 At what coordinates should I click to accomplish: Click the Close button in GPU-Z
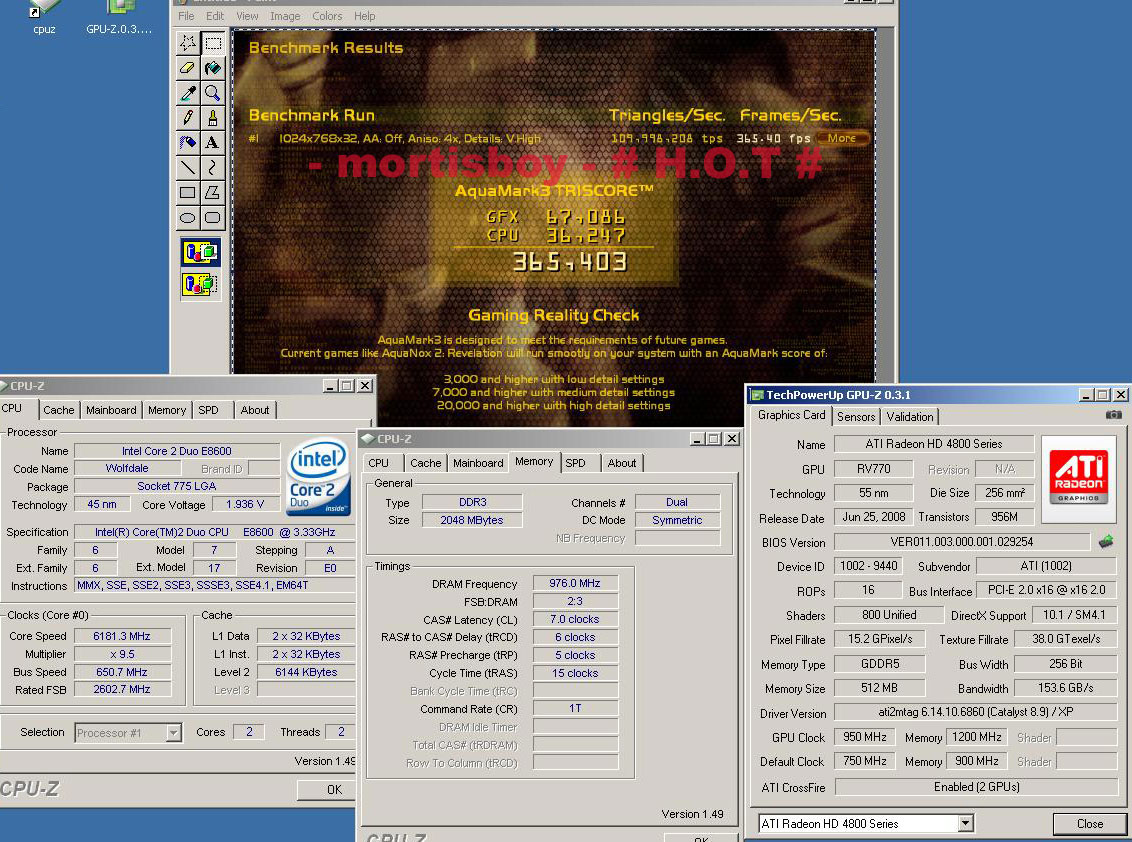[1089, 824]
